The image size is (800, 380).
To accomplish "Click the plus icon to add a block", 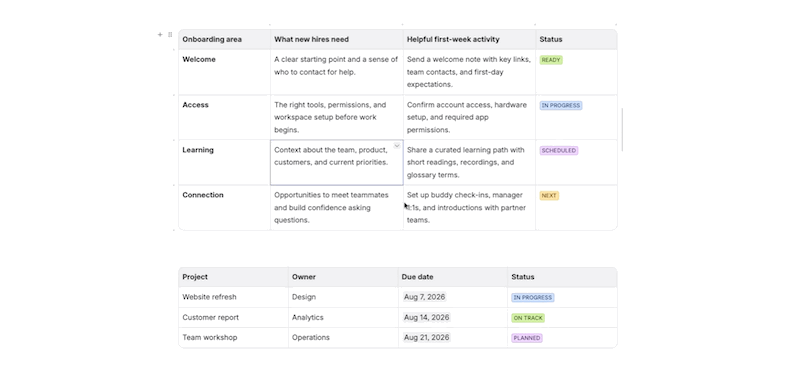I will 160,35.
